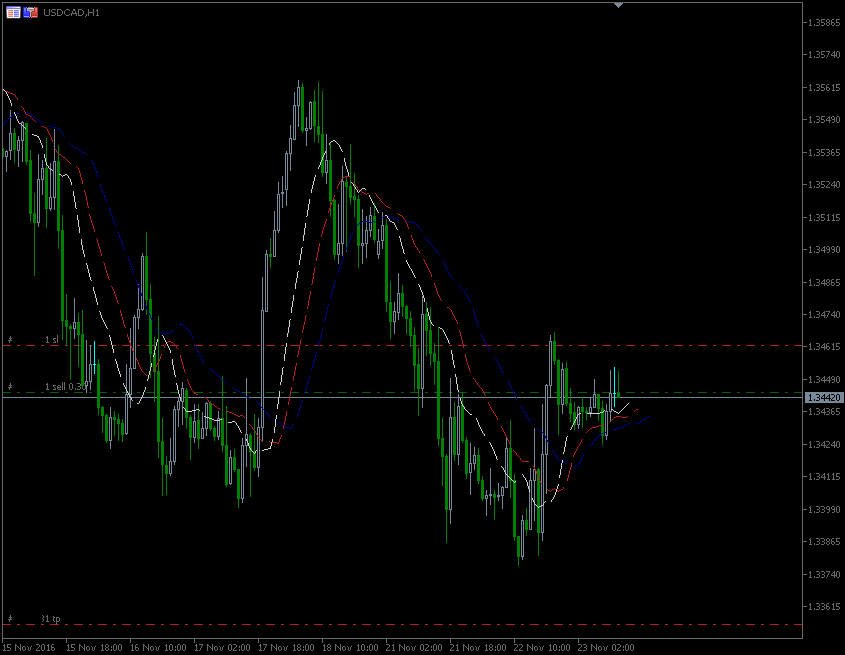Click price scale value 1.34990
845x655 pixels.
824,250
